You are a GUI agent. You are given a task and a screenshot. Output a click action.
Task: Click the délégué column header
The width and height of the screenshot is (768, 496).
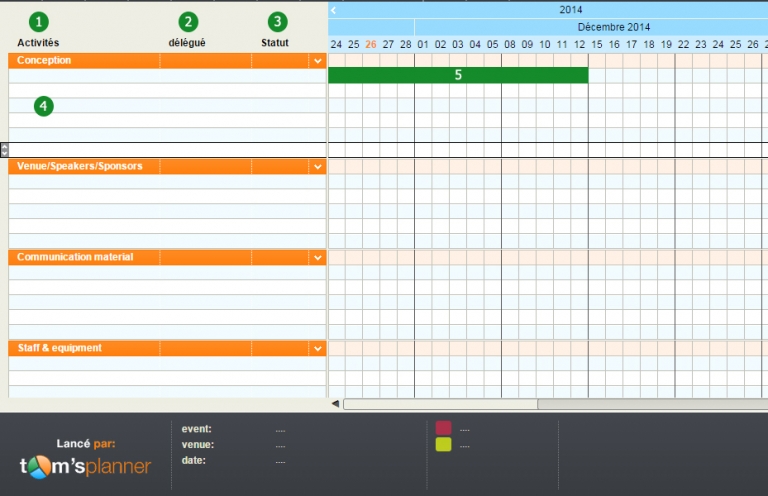coord(187,43)
